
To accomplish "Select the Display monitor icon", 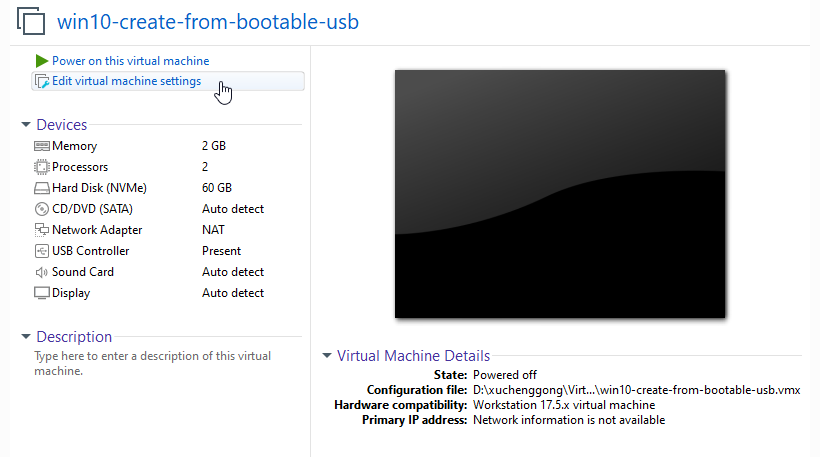I will tap(42, 293).
